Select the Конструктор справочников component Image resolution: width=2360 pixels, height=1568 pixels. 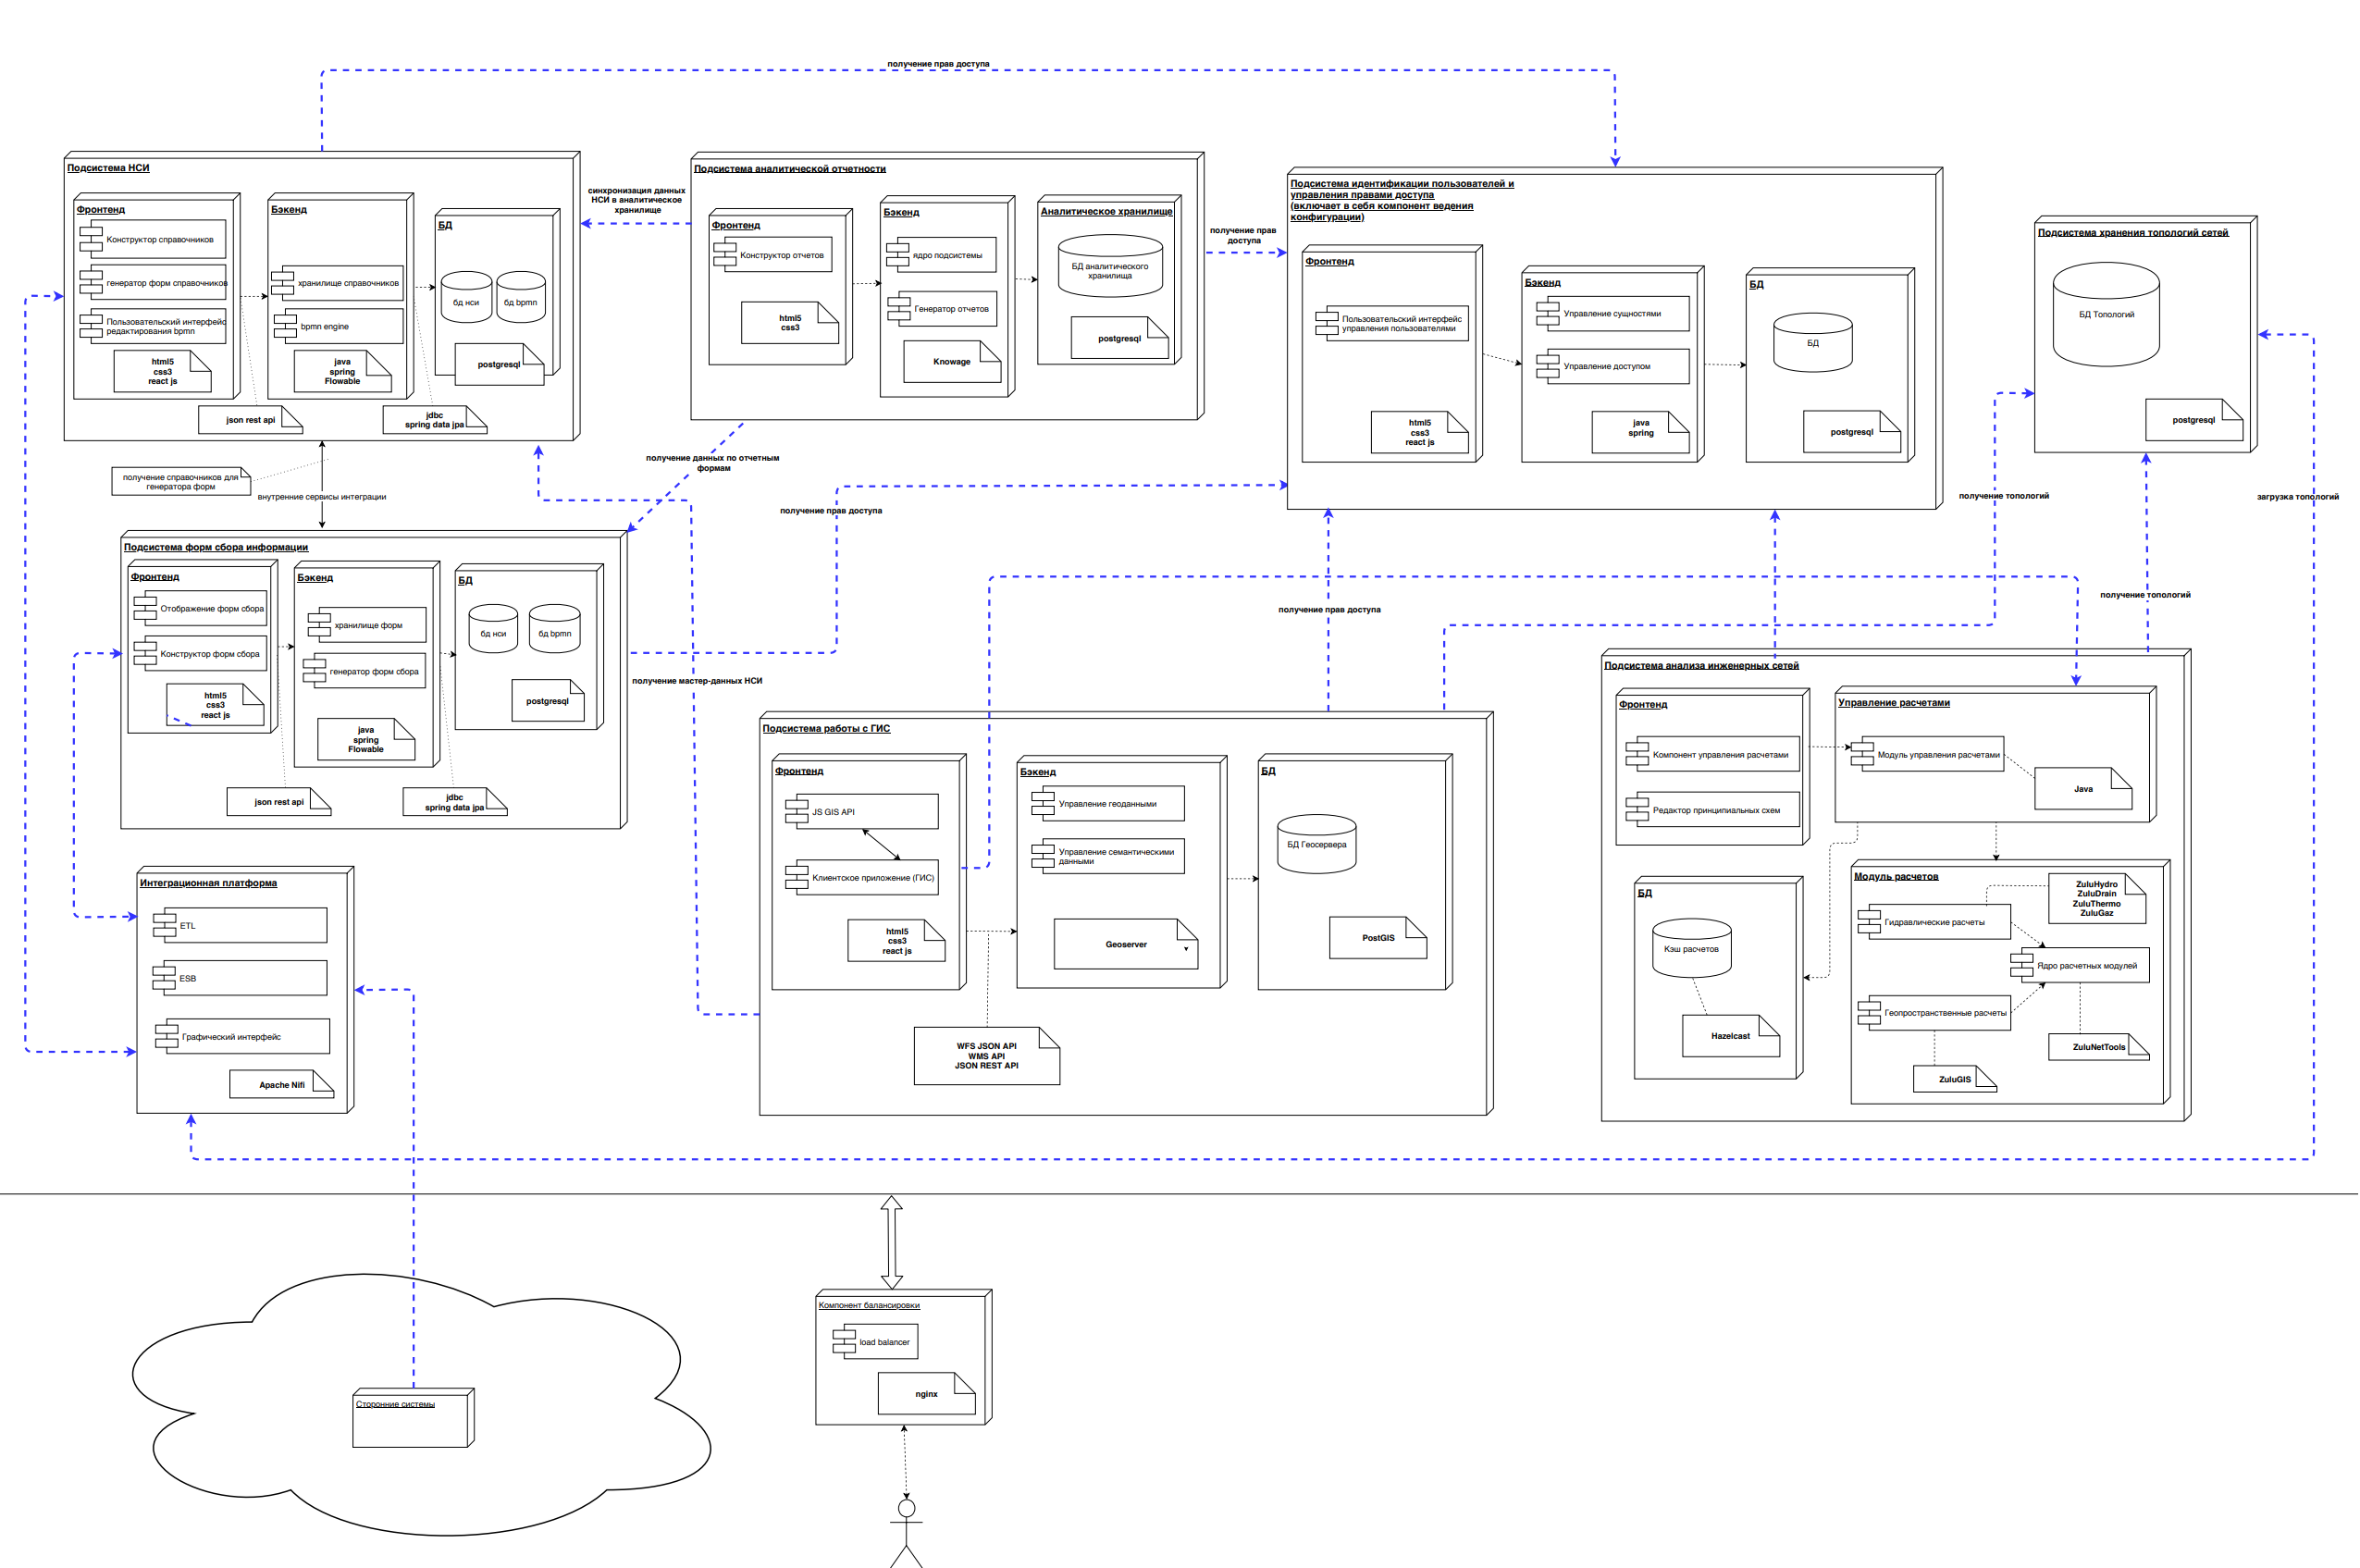(x=160, y=239)
